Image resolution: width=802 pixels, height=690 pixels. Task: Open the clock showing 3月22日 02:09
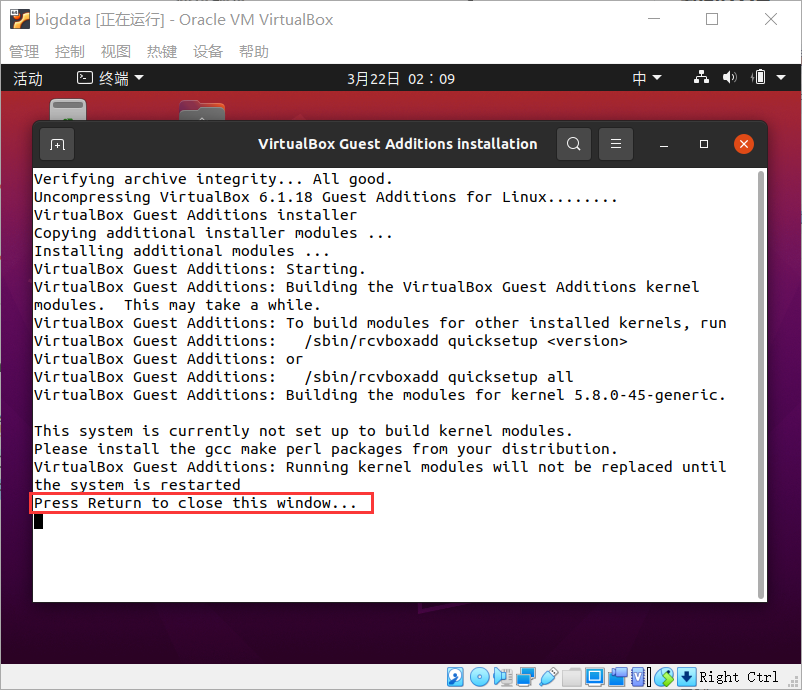pyautogui.click(x=400, y=79)
